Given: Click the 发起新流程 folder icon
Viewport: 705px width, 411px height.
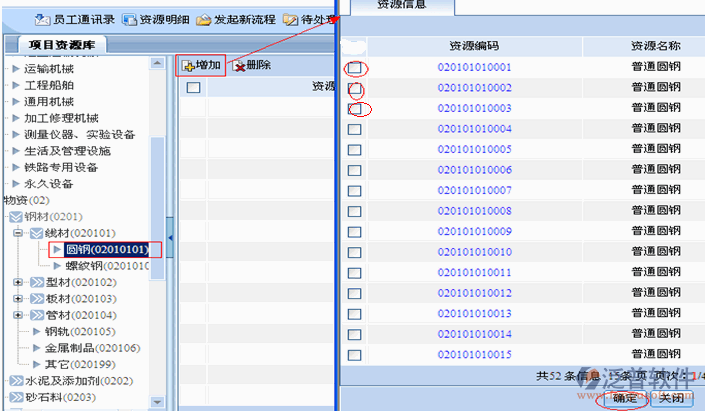Looking at the screenshot, I should click(203, 20).
